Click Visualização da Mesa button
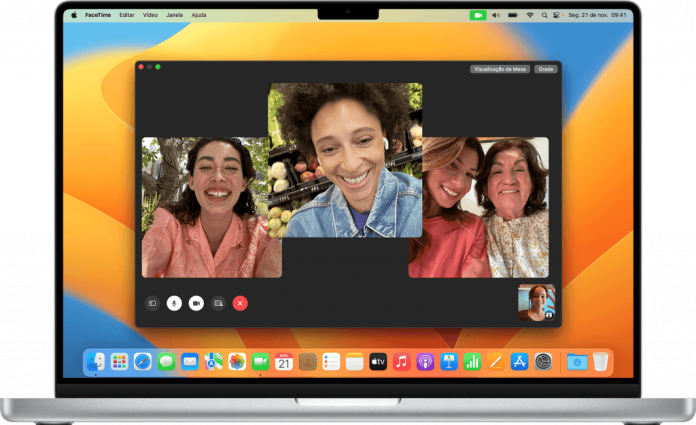Viewport: 696px width, 425px height. point(500,69)
